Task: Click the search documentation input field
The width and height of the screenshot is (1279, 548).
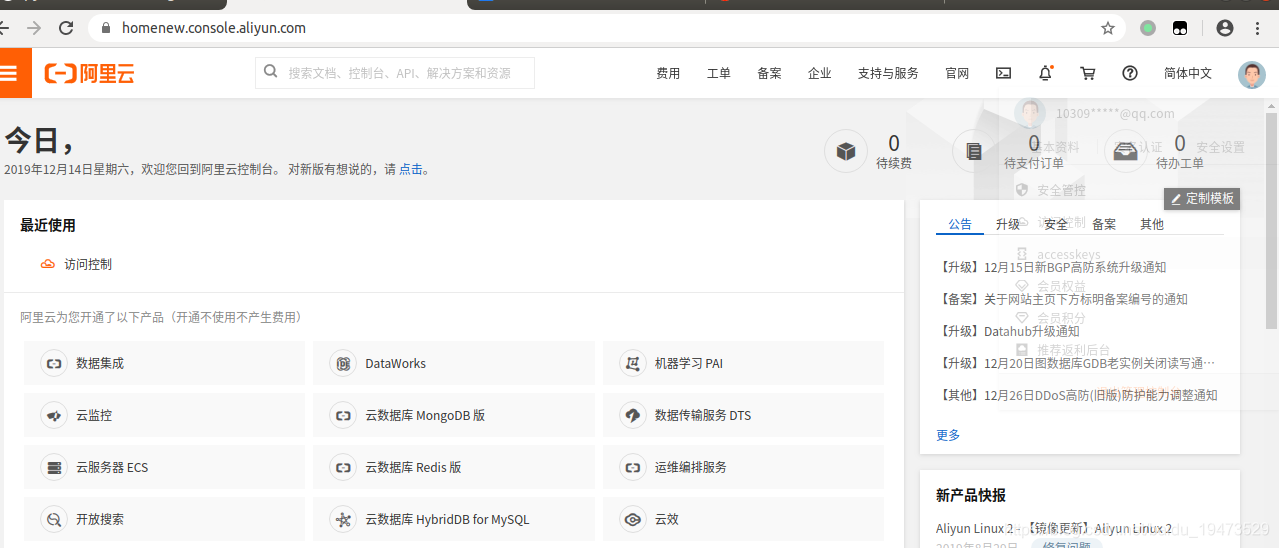Action: [x=395, y=73]
